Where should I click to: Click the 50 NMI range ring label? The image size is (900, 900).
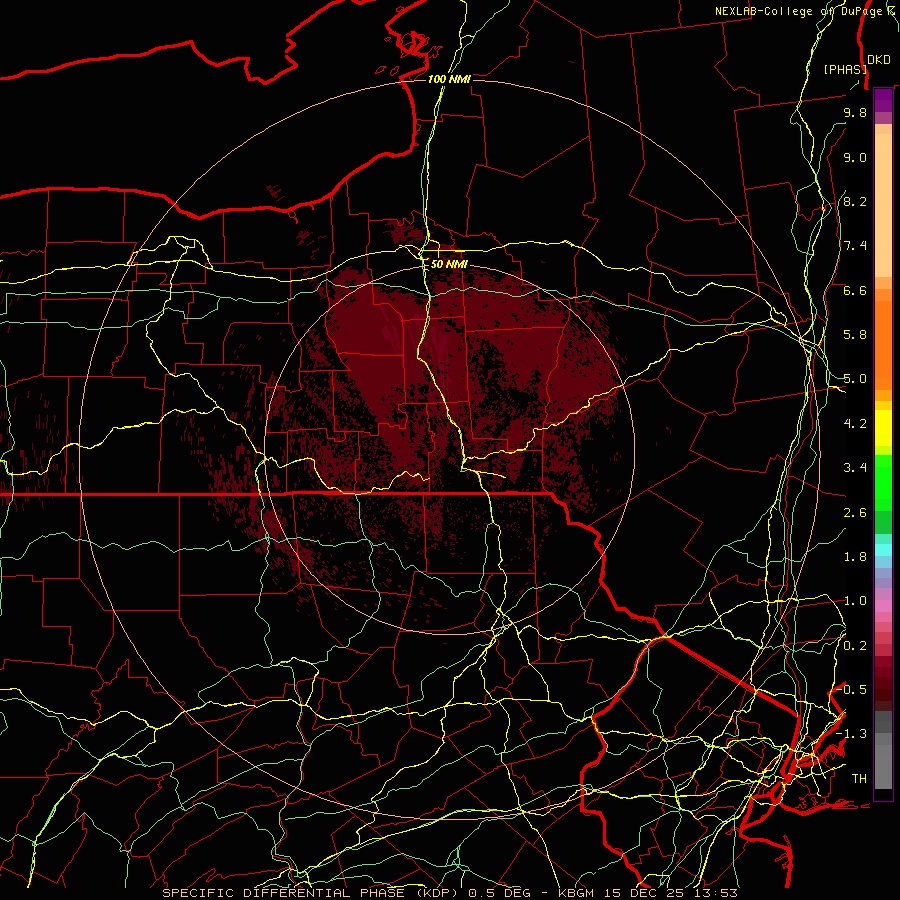tap(449, 264)
